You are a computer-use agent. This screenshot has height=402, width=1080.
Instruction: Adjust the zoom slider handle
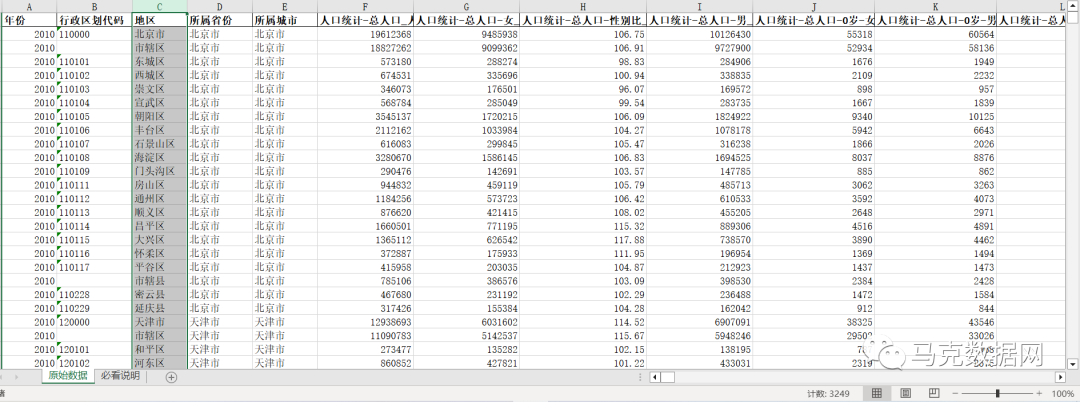pos(998,393)
